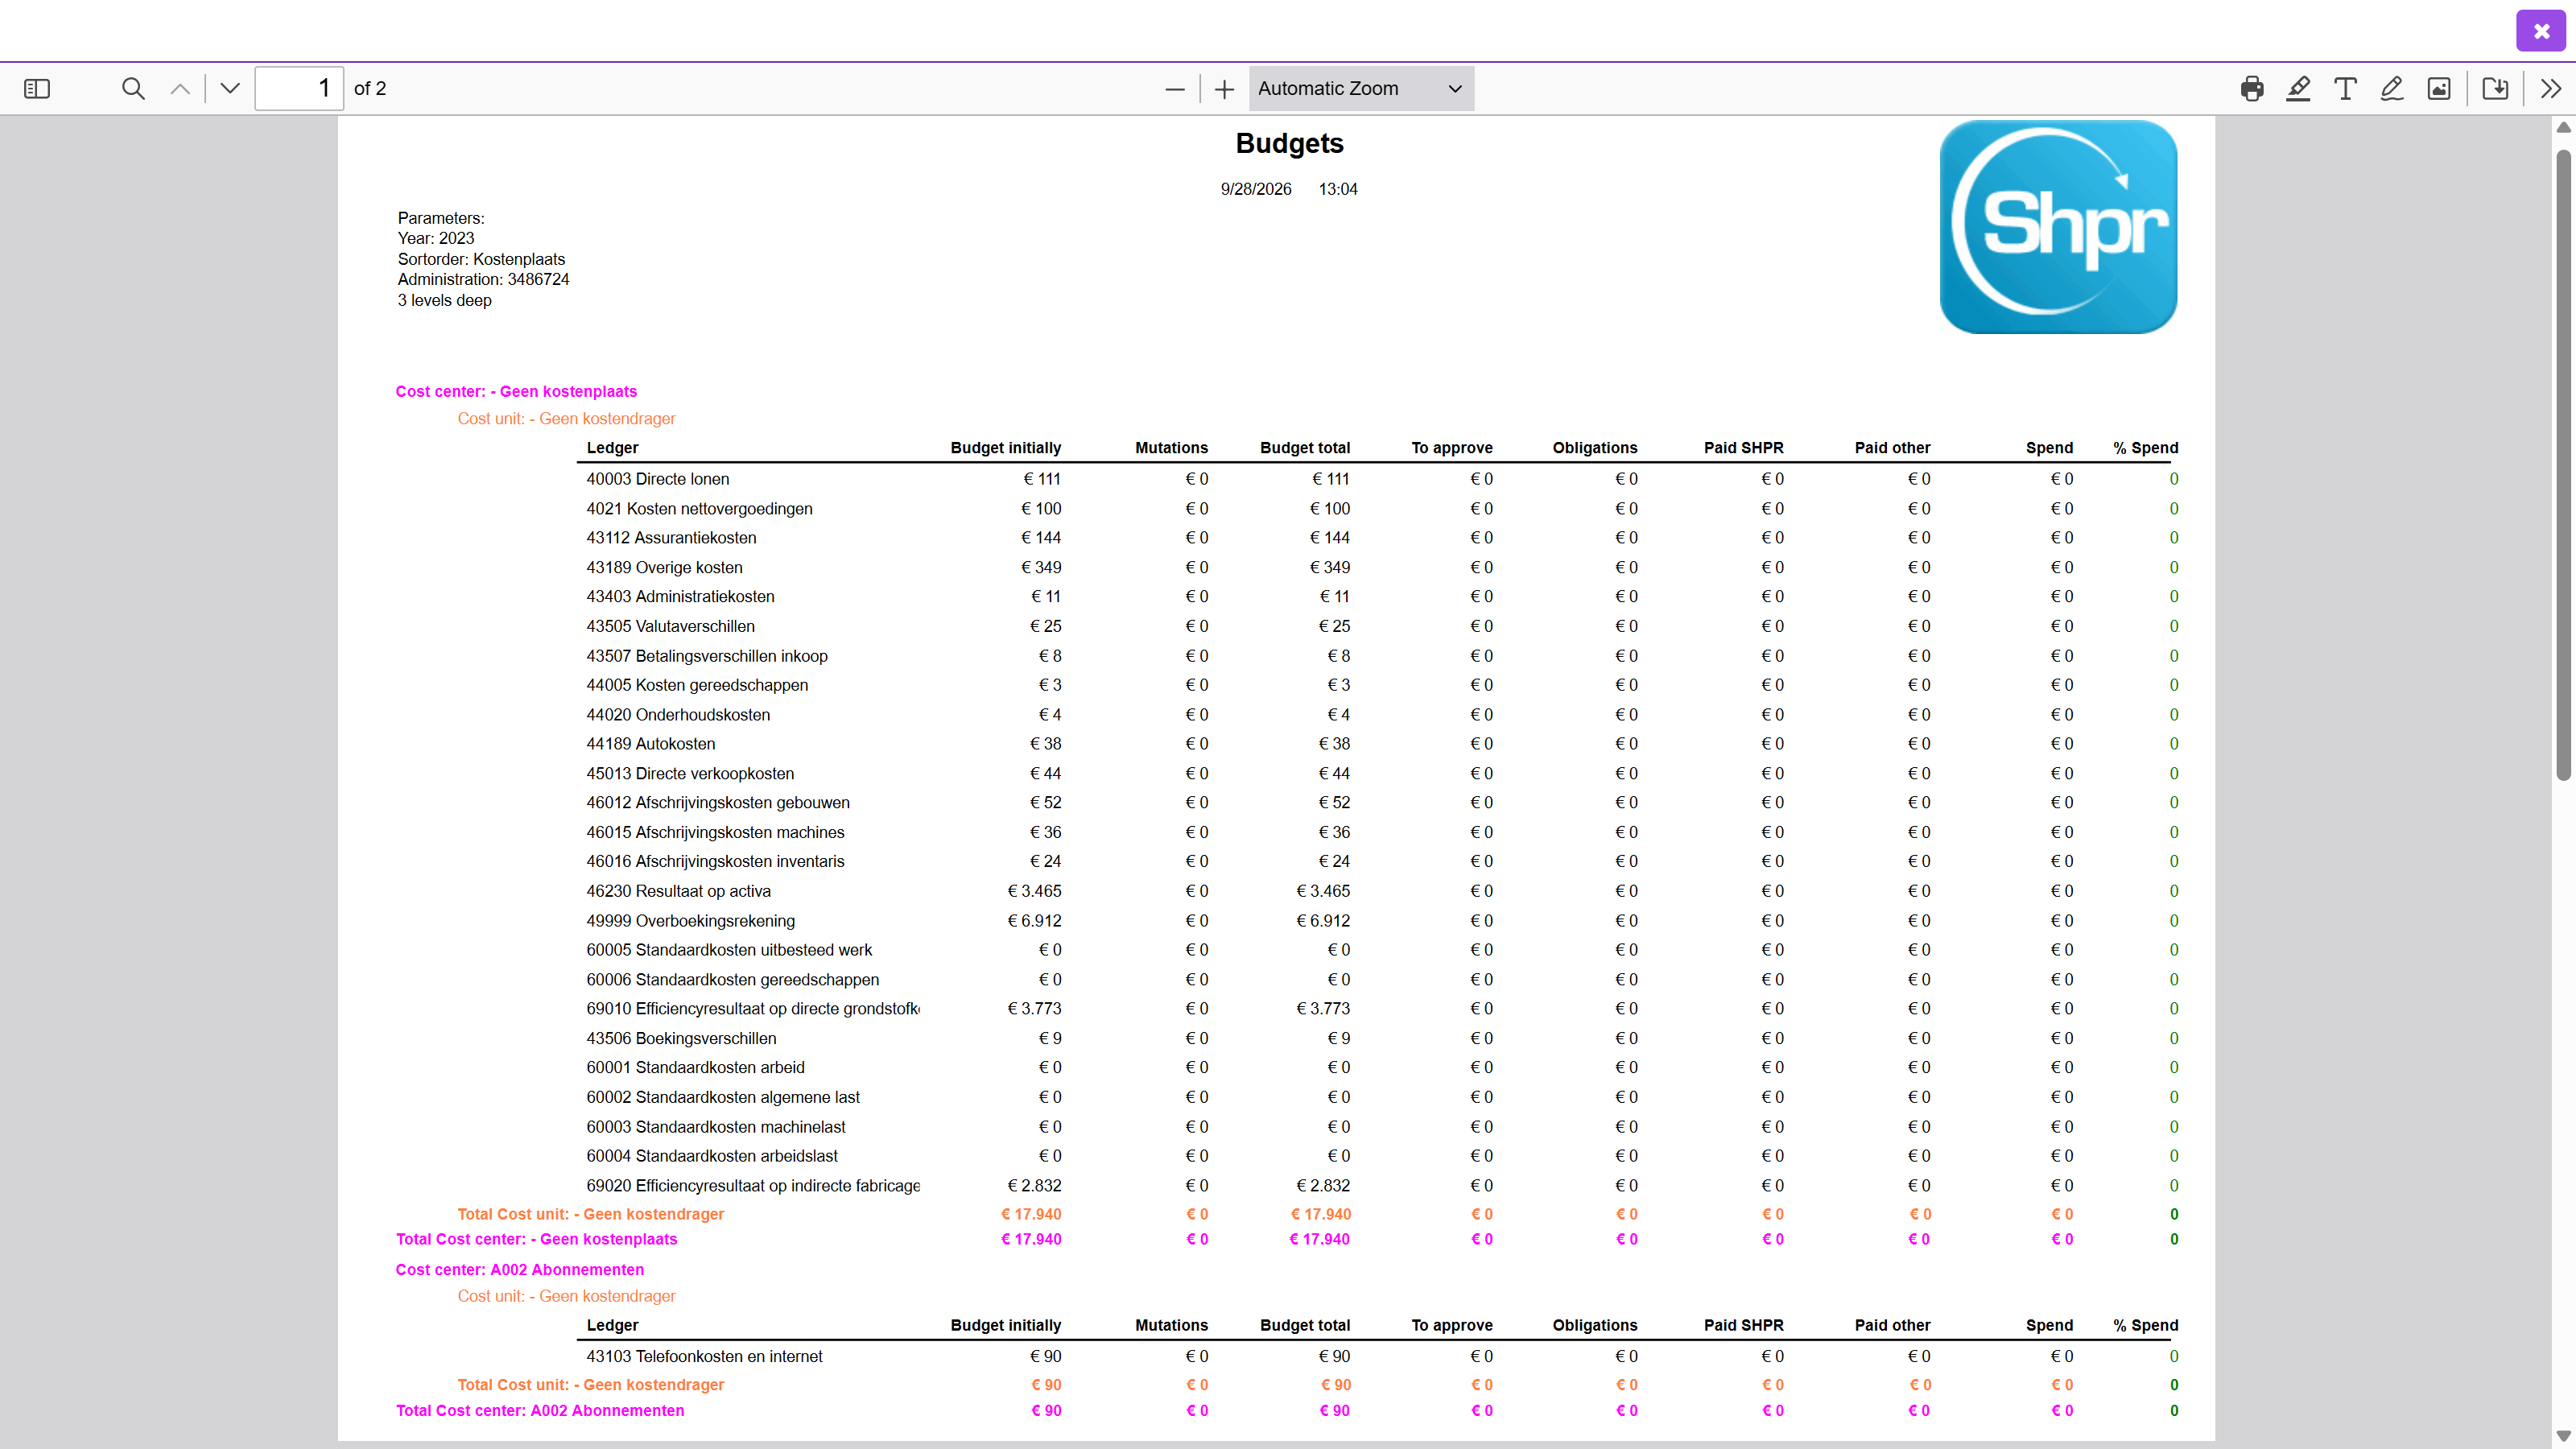This screenshot has width=2576, height=1449.
Task: Click '69020 Efficiencyresultaat op indirecte fabricage' row
Action: pos(1381,1186)
